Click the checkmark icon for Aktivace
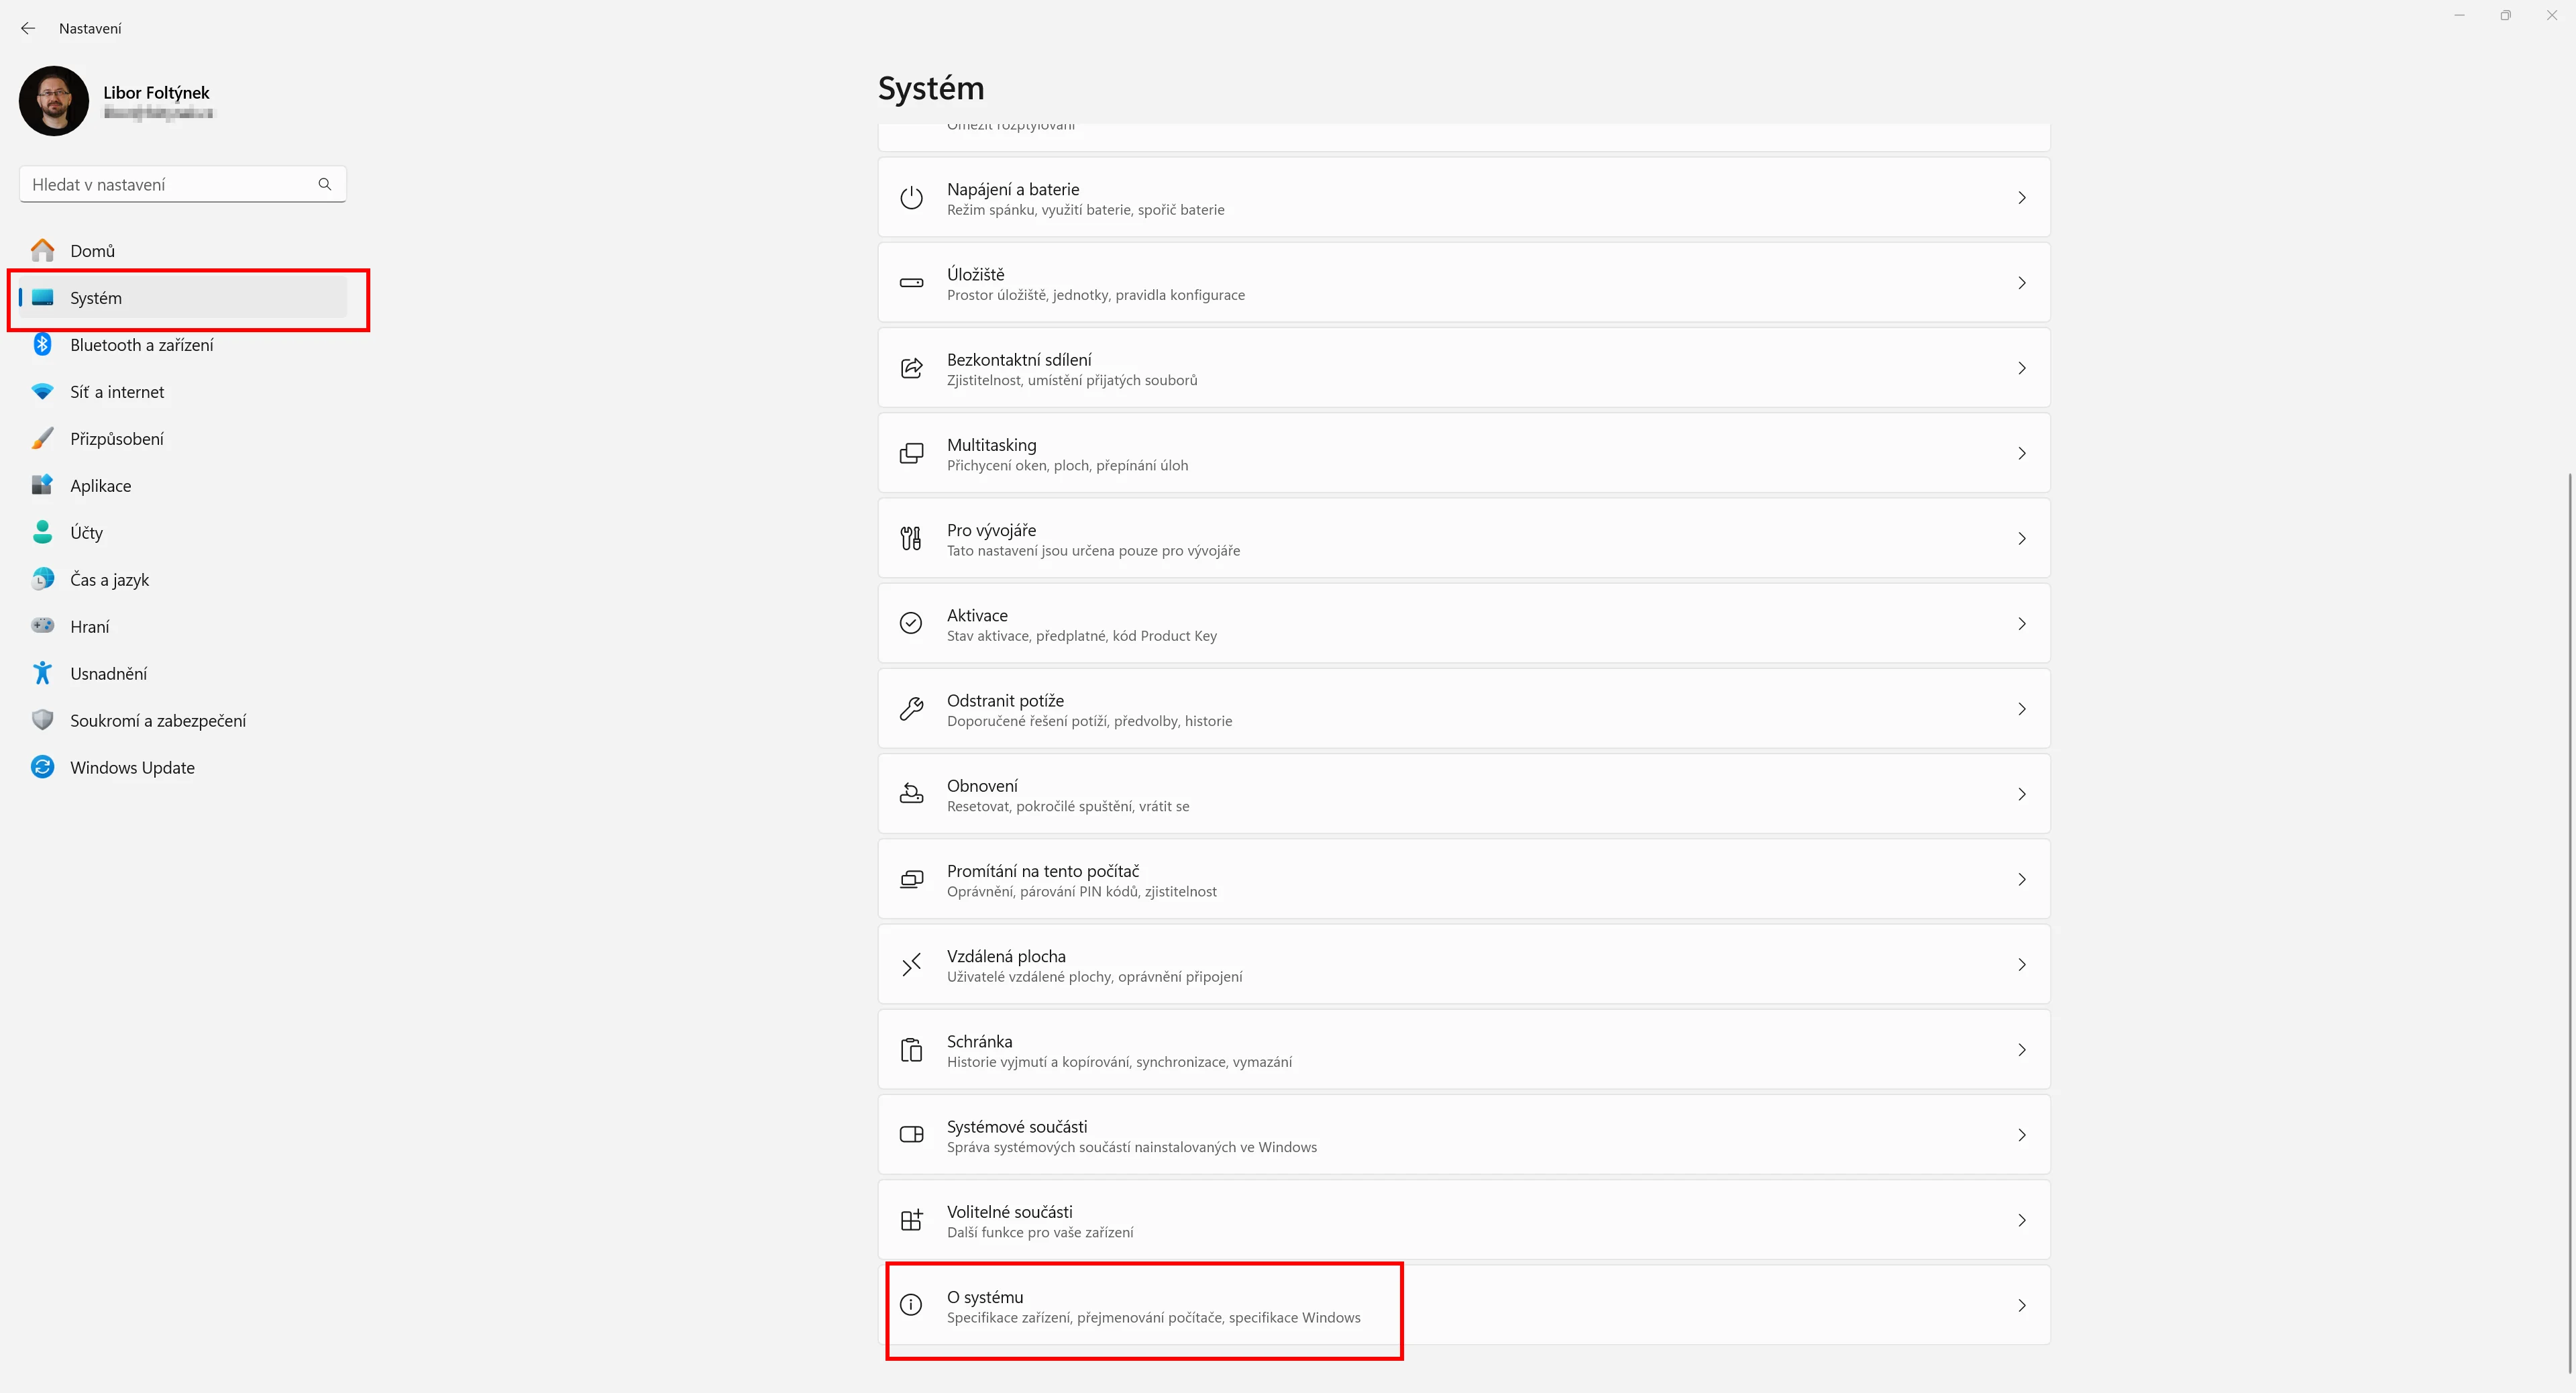2576x1393 pixels. click(x=911, y=624)
